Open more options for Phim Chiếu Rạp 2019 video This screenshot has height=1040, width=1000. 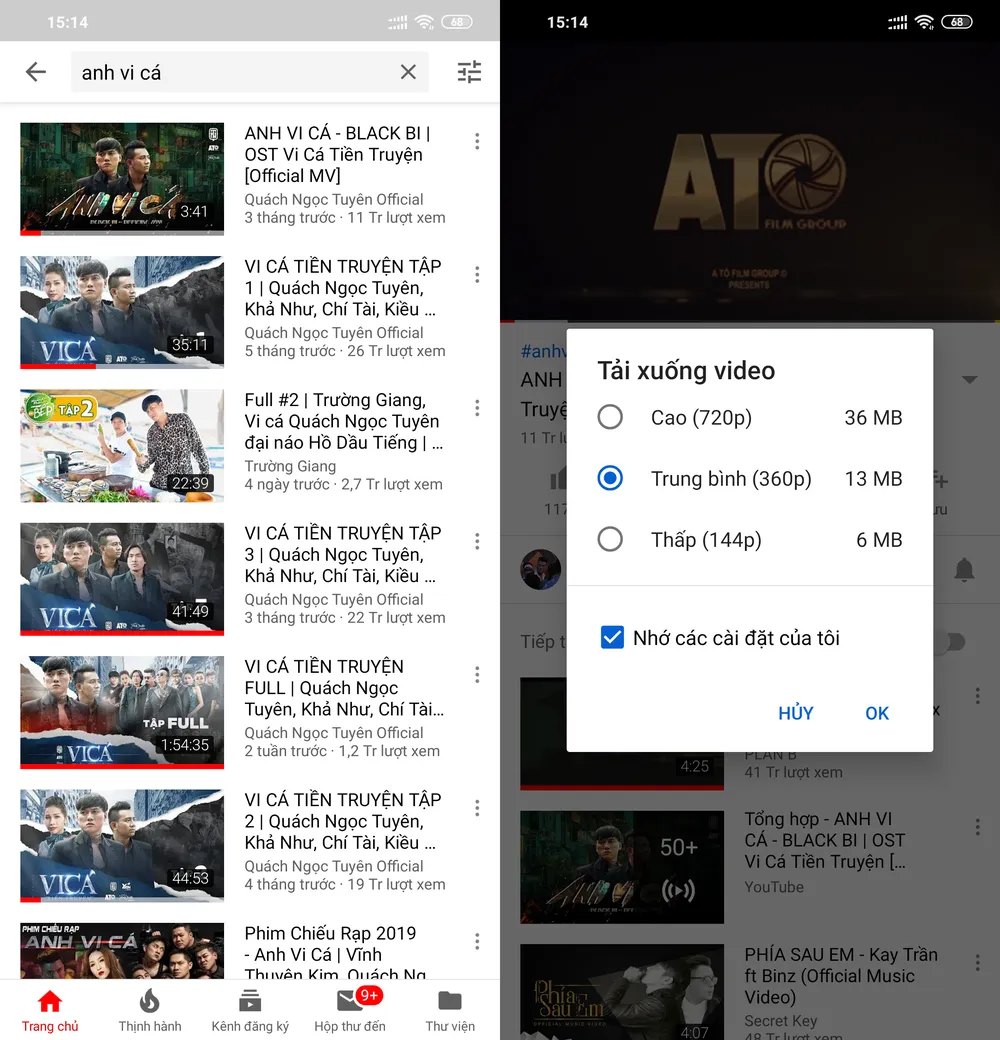coord(477,941)
